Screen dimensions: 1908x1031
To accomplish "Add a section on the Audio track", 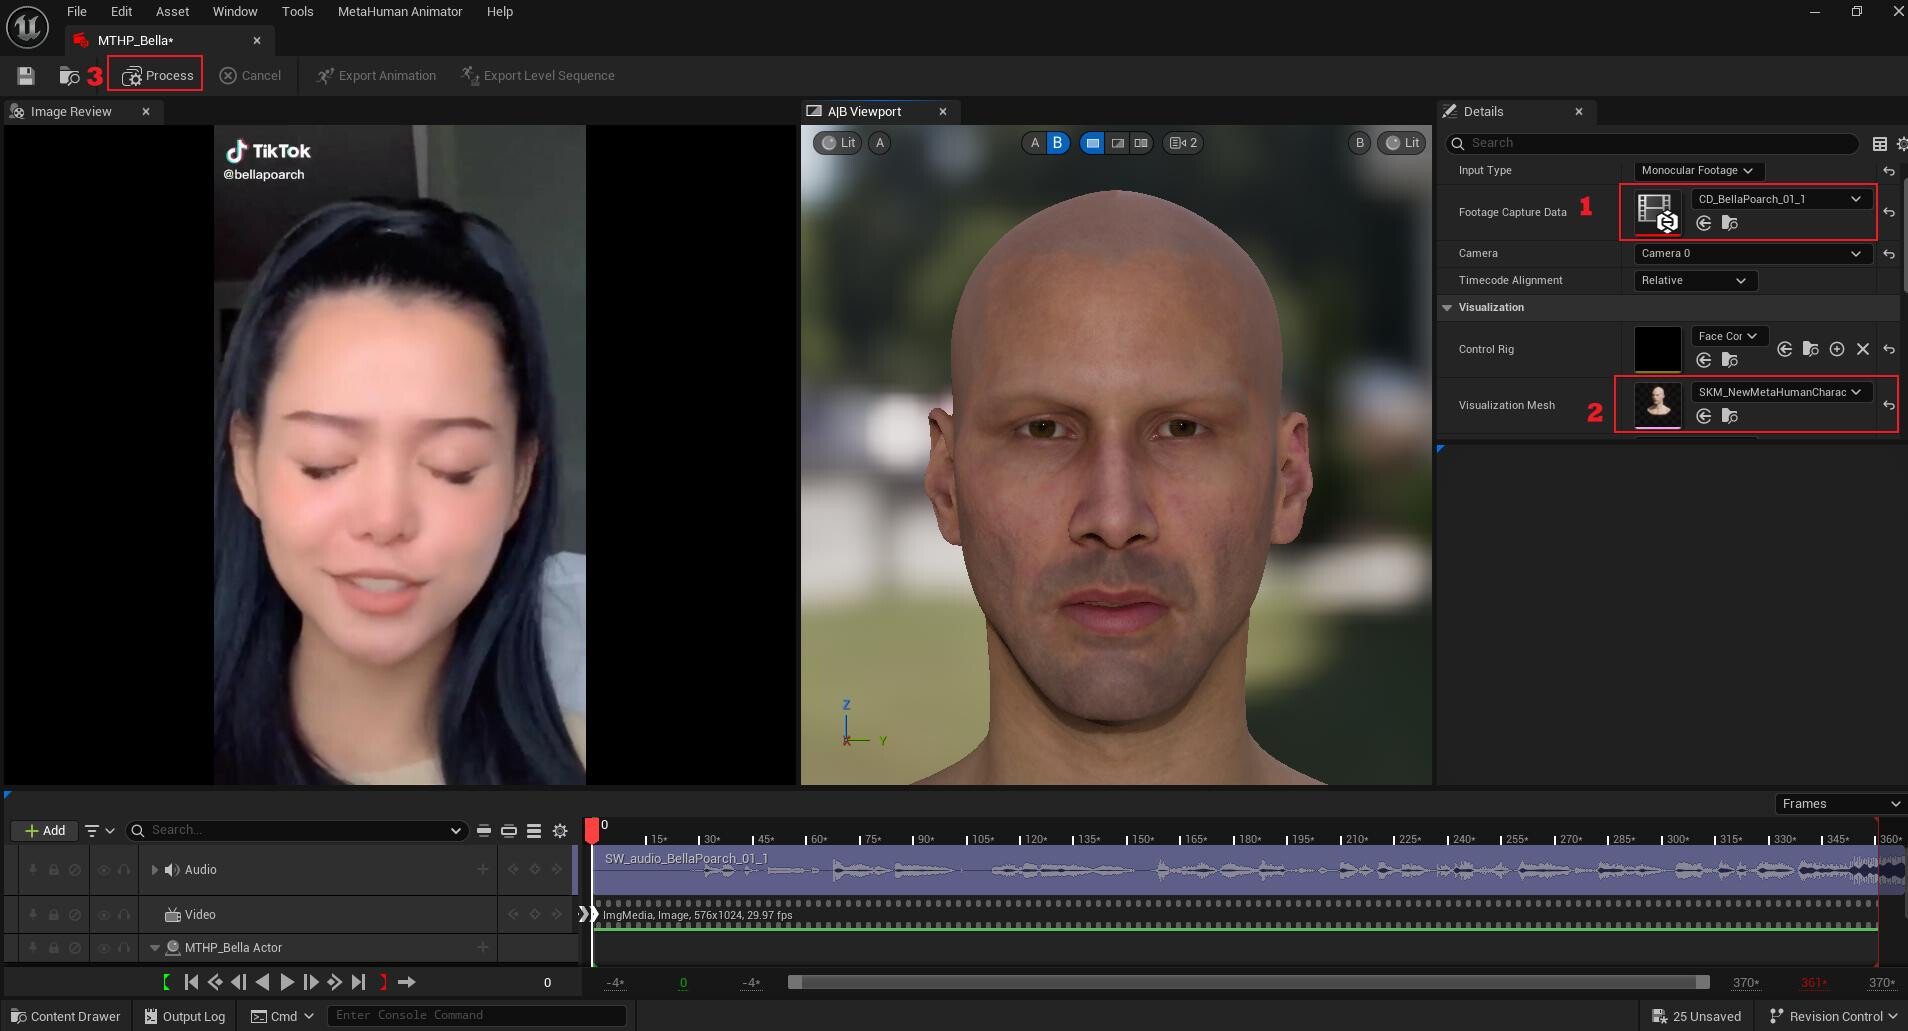I will 483,869.
